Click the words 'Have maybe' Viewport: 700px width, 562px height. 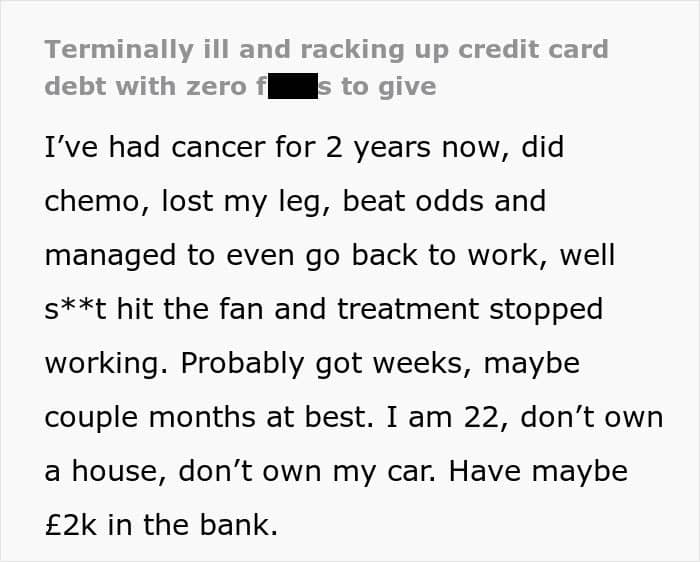tap(538, 472)
